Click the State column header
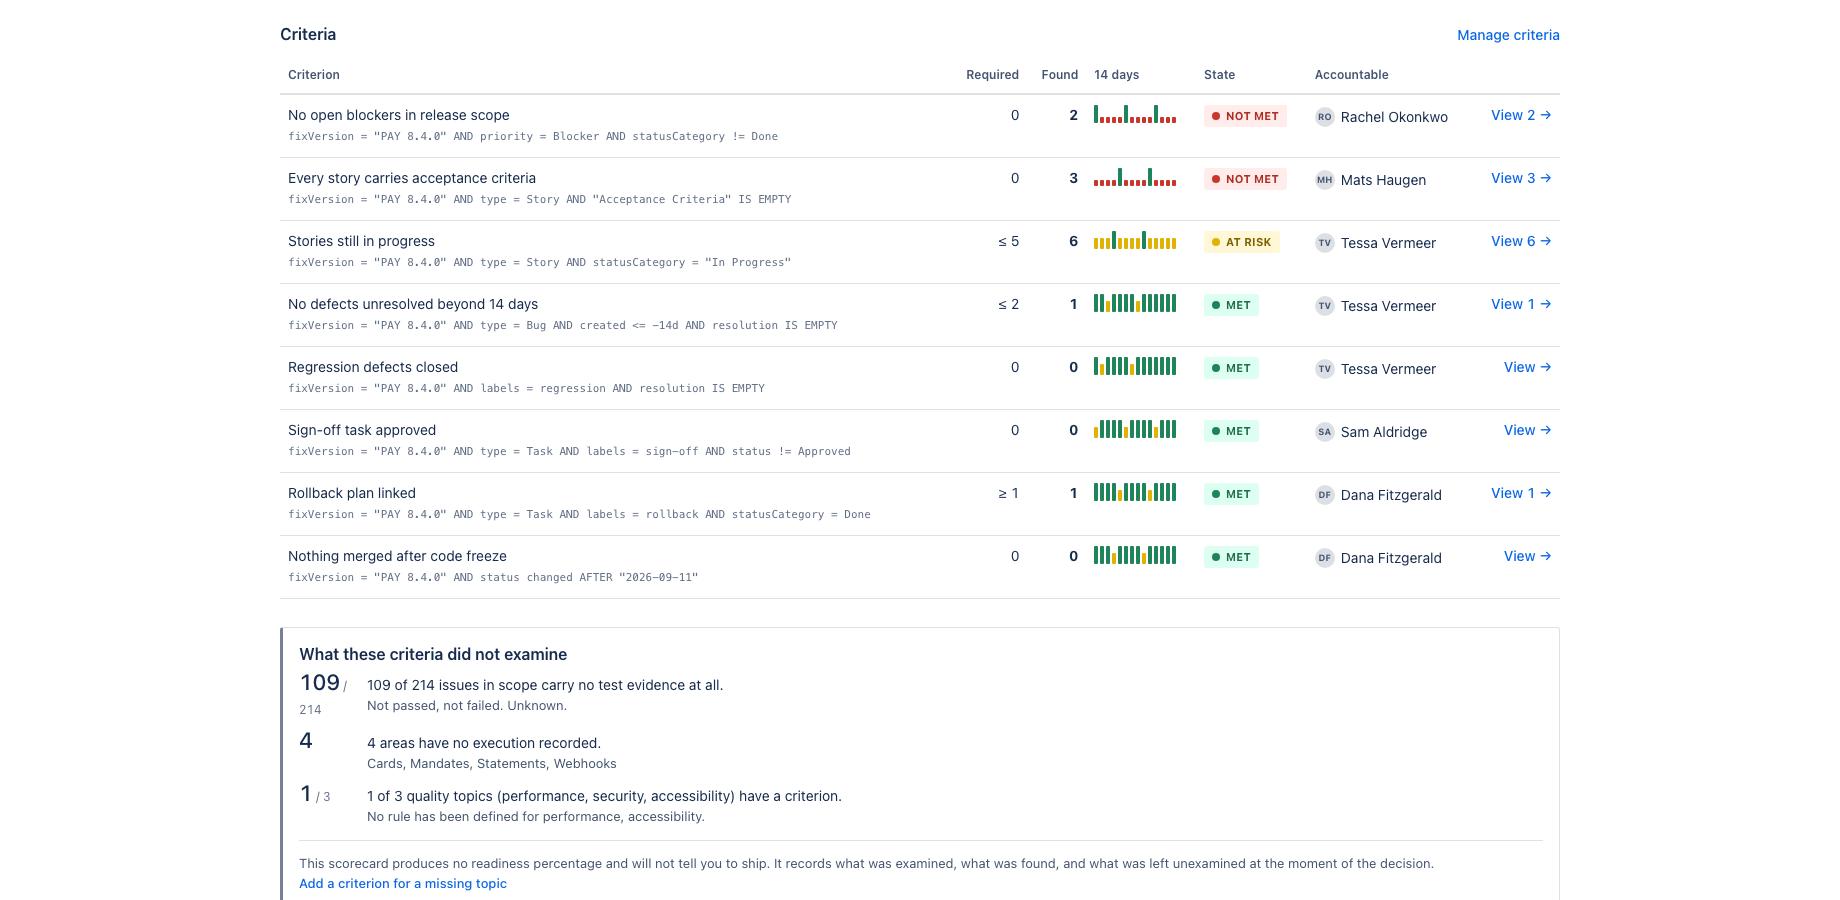Image resolution: width=1840 pixels, height=900 pixels. tap(1219, 75)
